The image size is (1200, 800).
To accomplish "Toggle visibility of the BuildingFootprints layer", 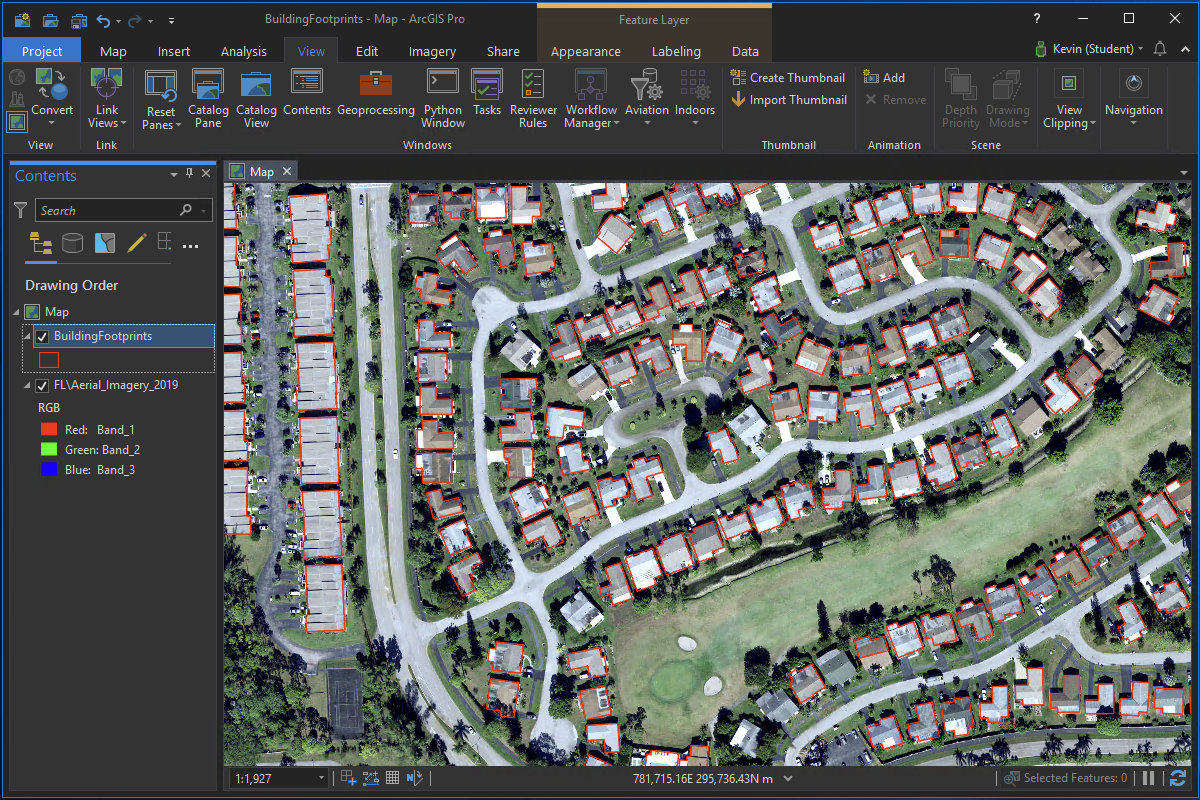I will pyautogui.click(x=40, y=336).
